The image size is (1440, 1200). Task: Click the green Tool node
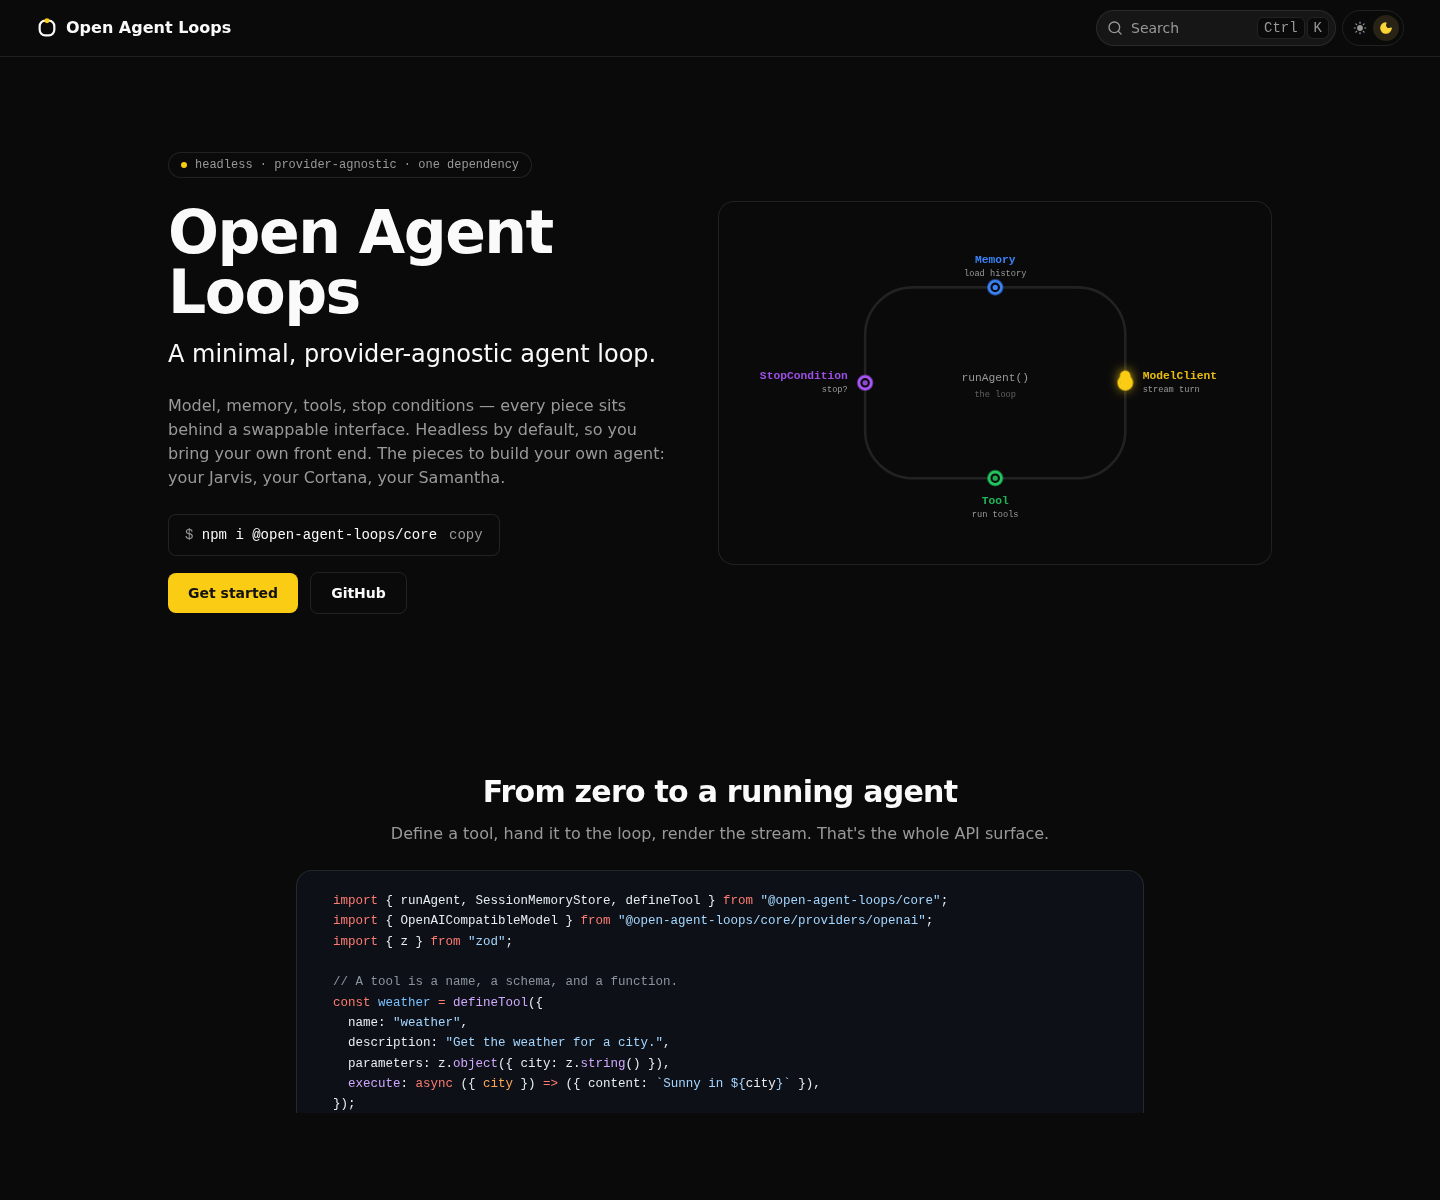[x=995, y=478]
